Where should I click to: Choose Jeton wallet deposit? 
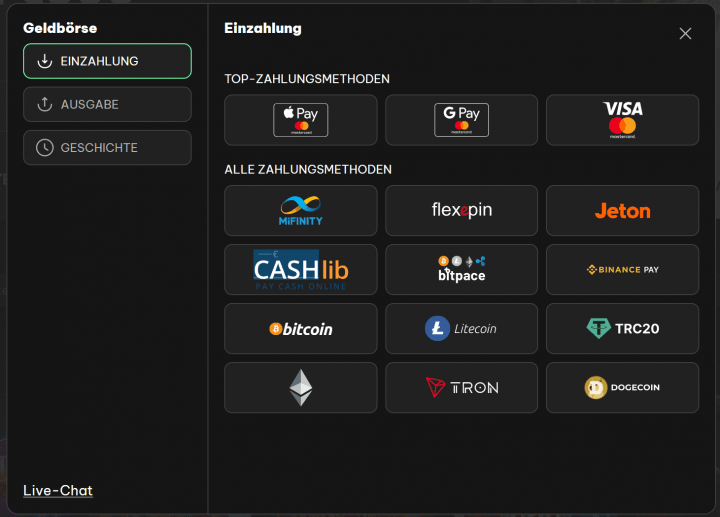click(x=623, y=210)
